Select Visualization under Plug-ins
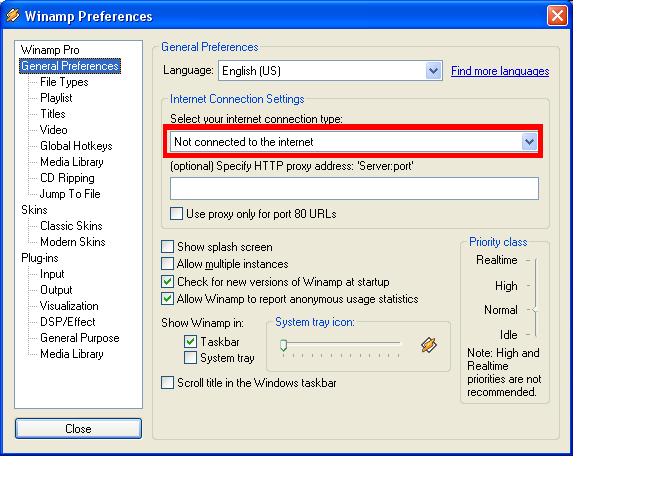Image resolution: width=650 pixels, height=498 pixels. tap(69, 306)
